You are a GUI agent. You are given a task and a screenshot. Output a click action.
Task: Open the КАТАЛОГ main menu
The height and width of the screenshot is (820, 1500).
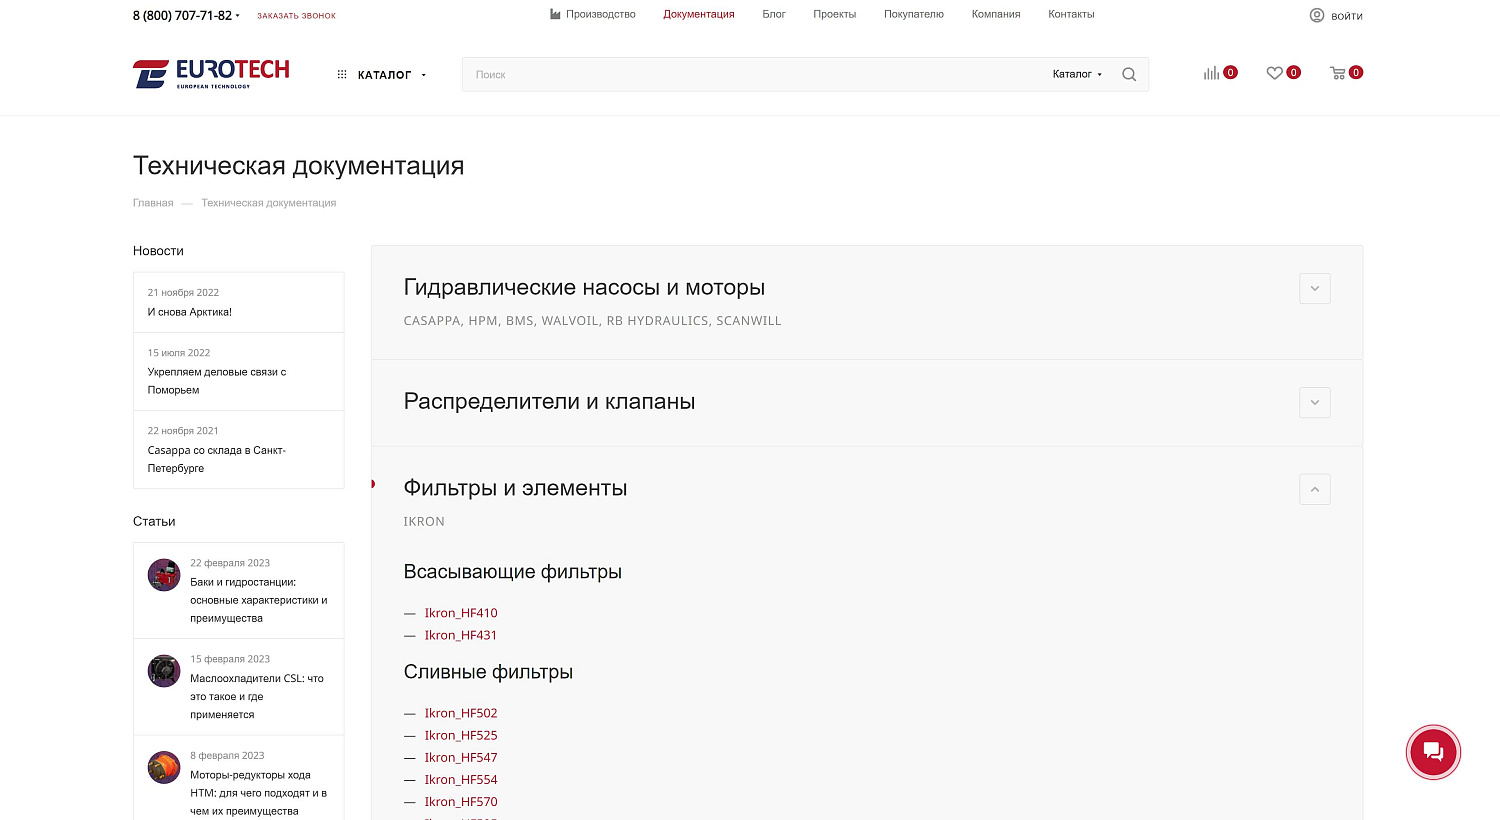point(383,75)
